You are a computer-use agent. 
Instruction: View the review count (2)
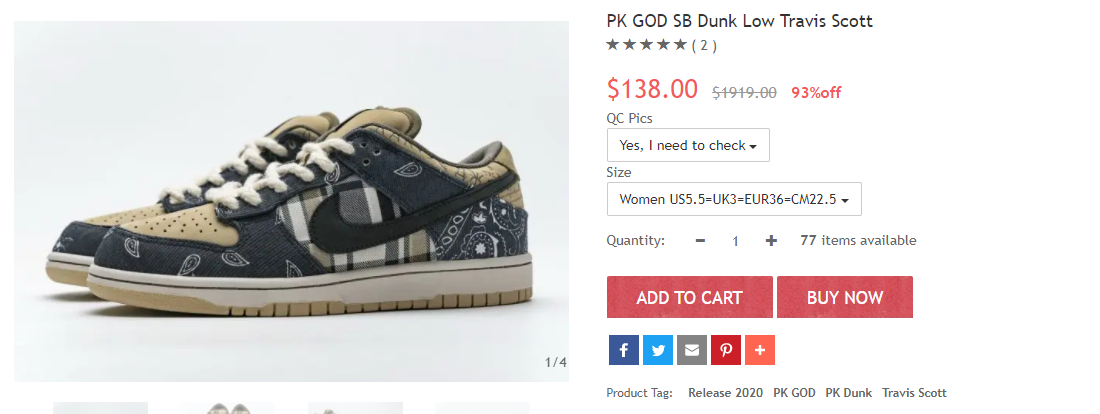pos(704,46)
